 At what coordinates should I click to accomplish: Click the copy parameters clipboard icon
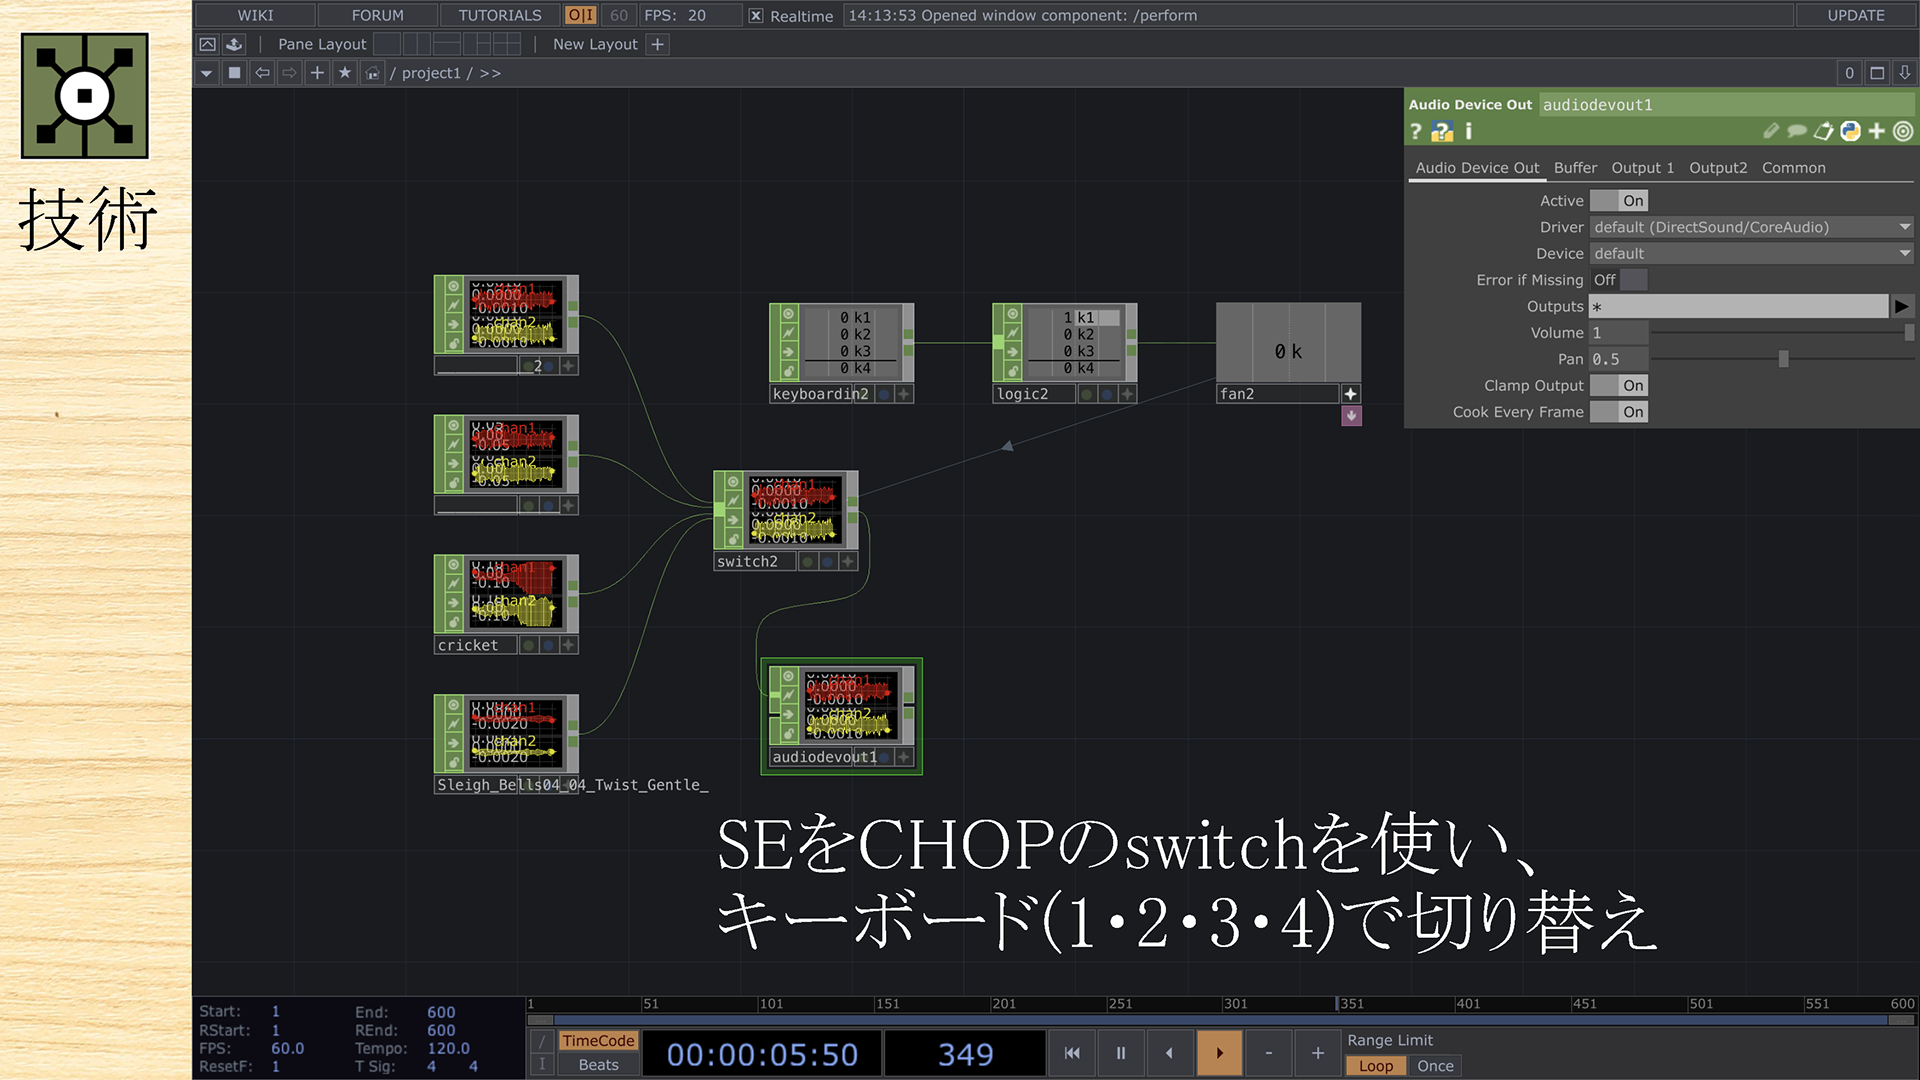tap(1824, 131)
